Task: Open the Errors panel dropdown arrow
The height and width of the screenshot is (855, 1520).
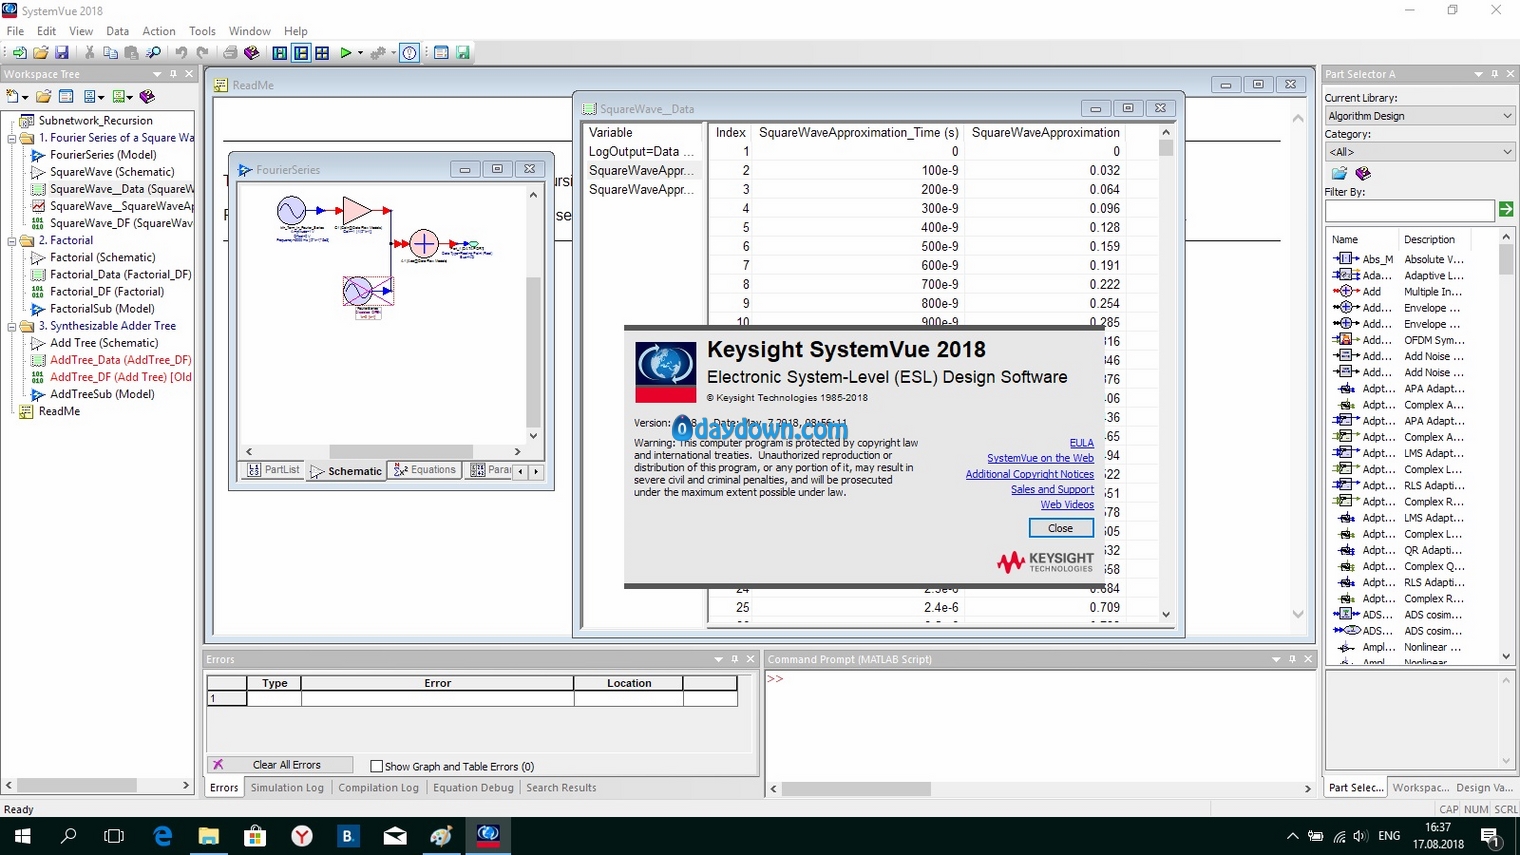Action: (718, 659)
